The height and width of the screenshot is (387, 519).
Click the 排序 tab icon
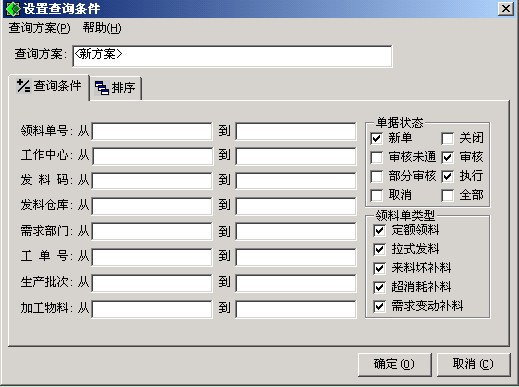click(101, 88)
